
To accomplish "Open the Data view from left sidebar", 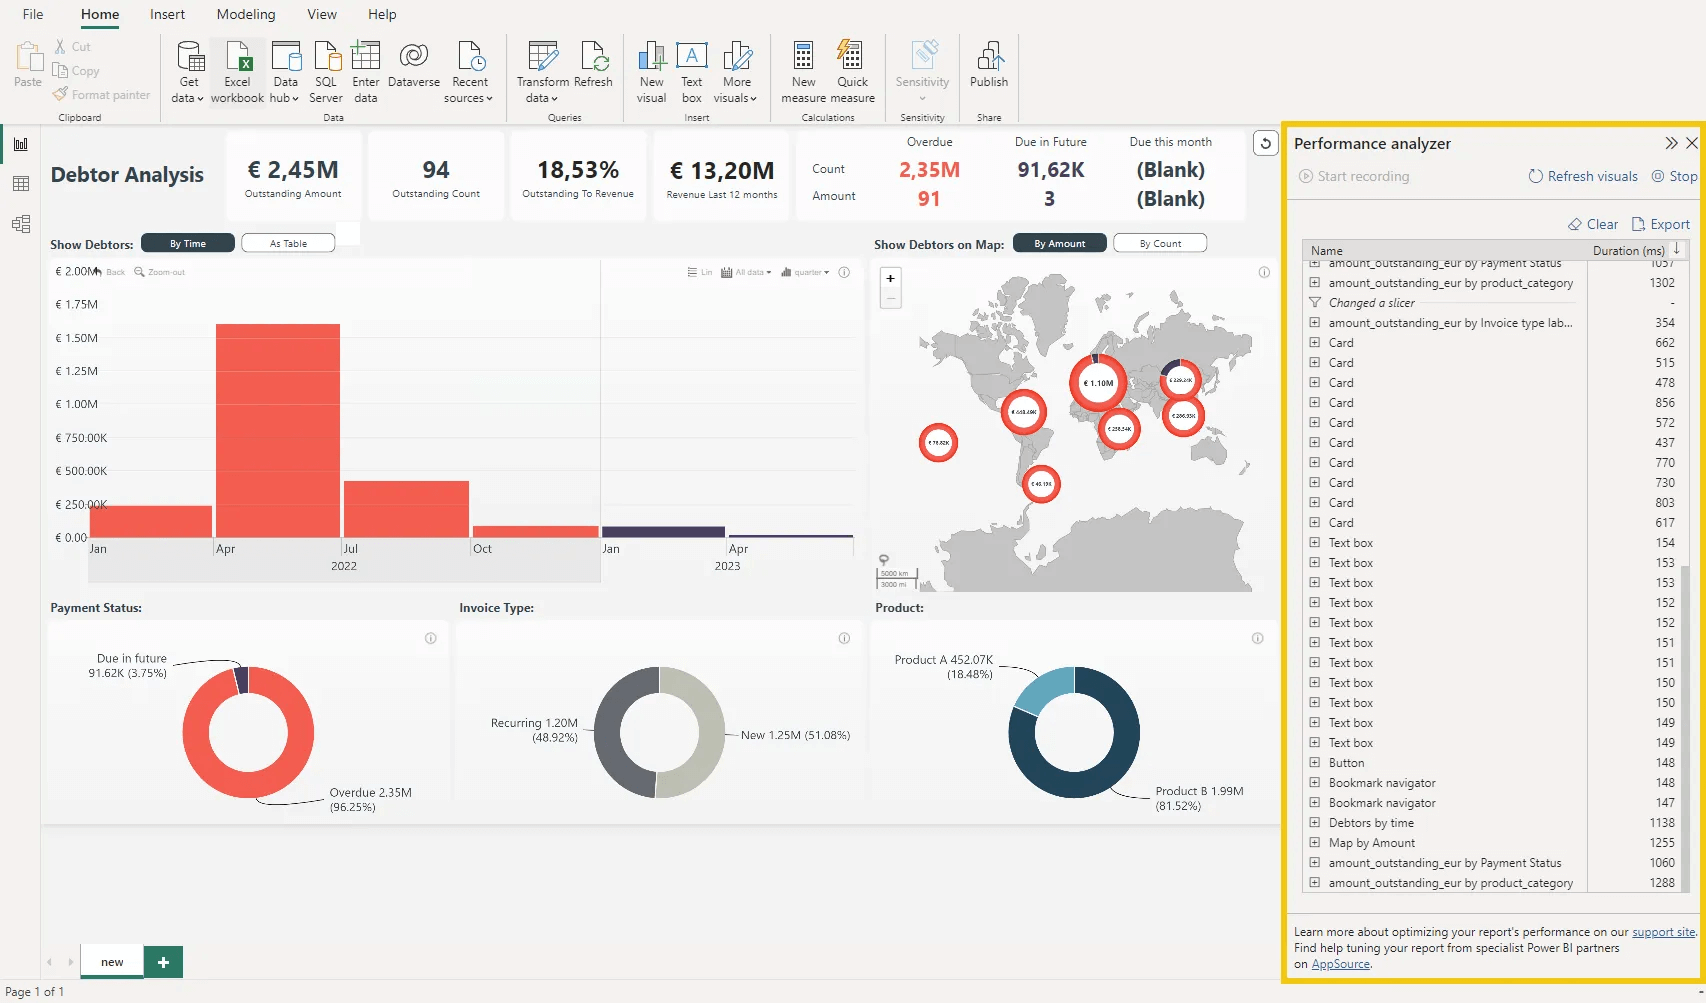I will click(20, 183).
